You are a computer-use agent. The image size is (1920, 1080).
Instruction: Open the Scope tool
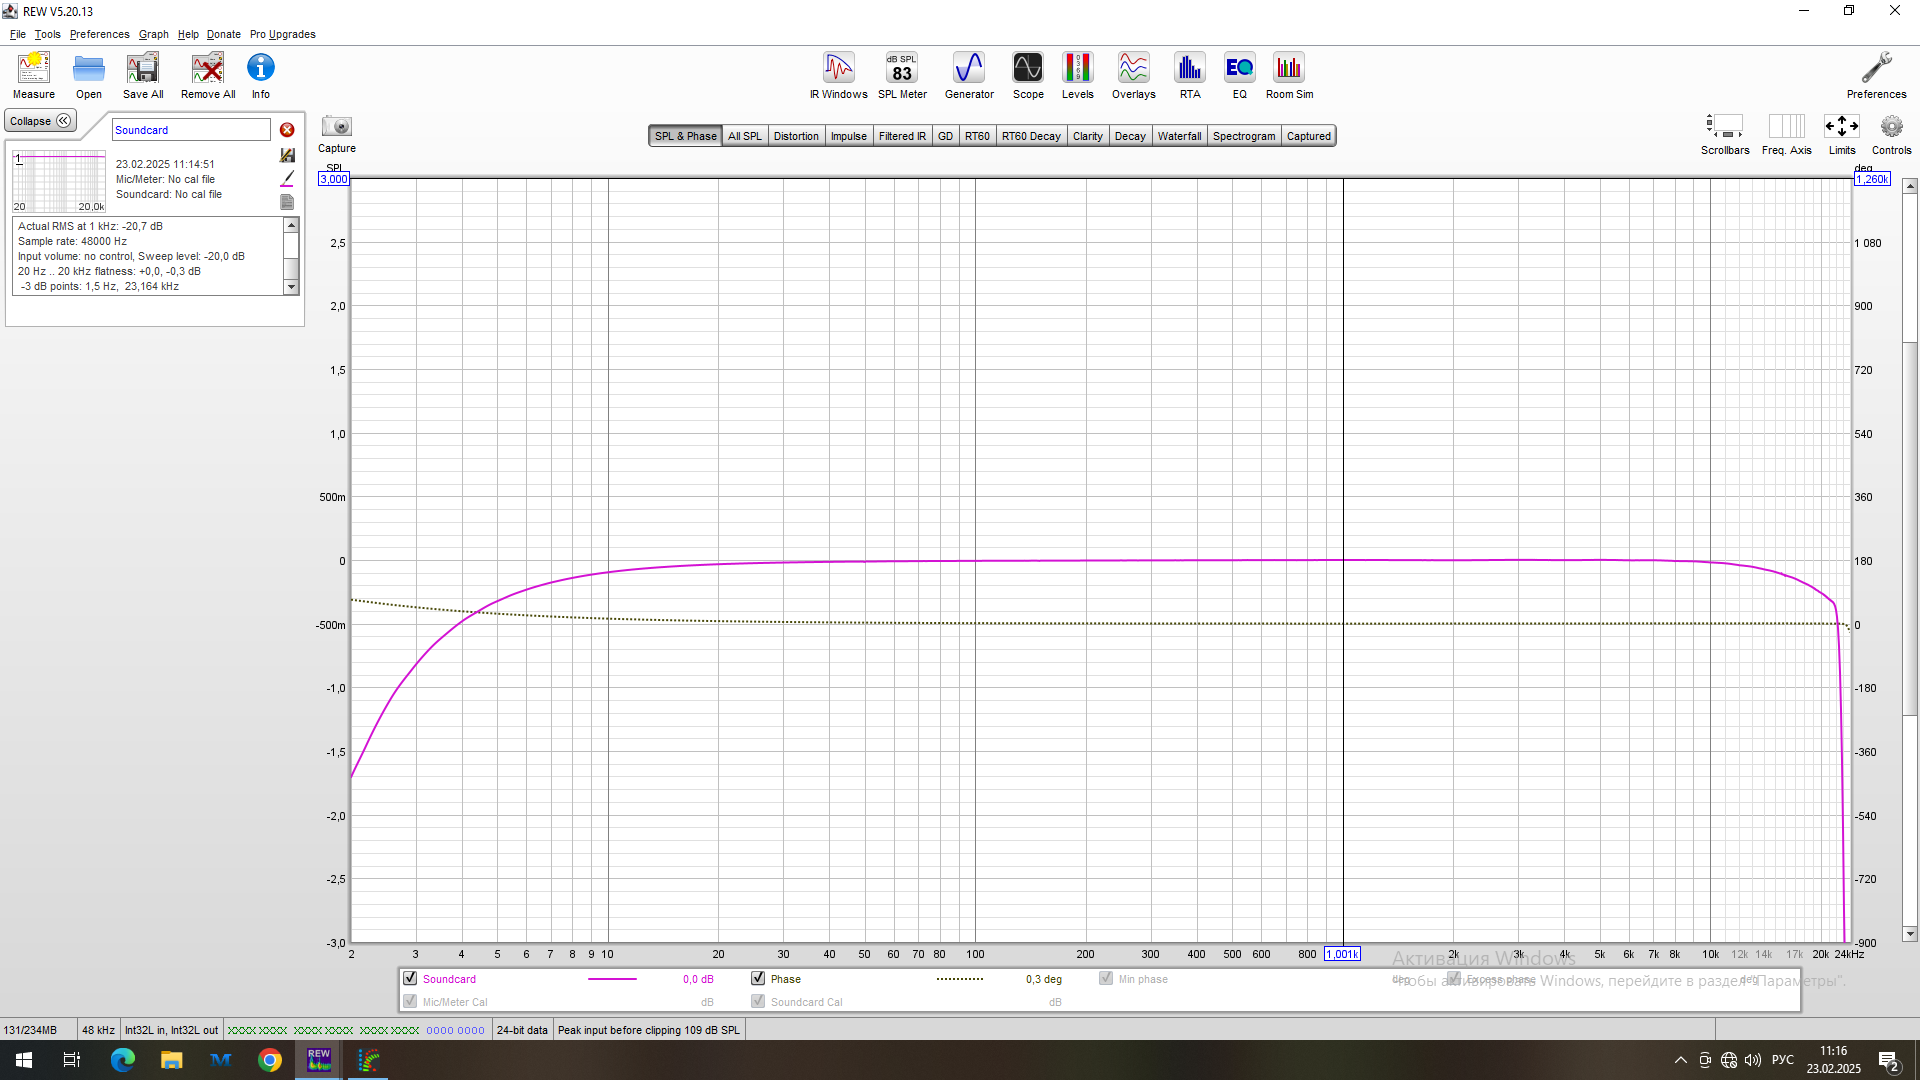pyautogui.click(x=1028, y=76)
